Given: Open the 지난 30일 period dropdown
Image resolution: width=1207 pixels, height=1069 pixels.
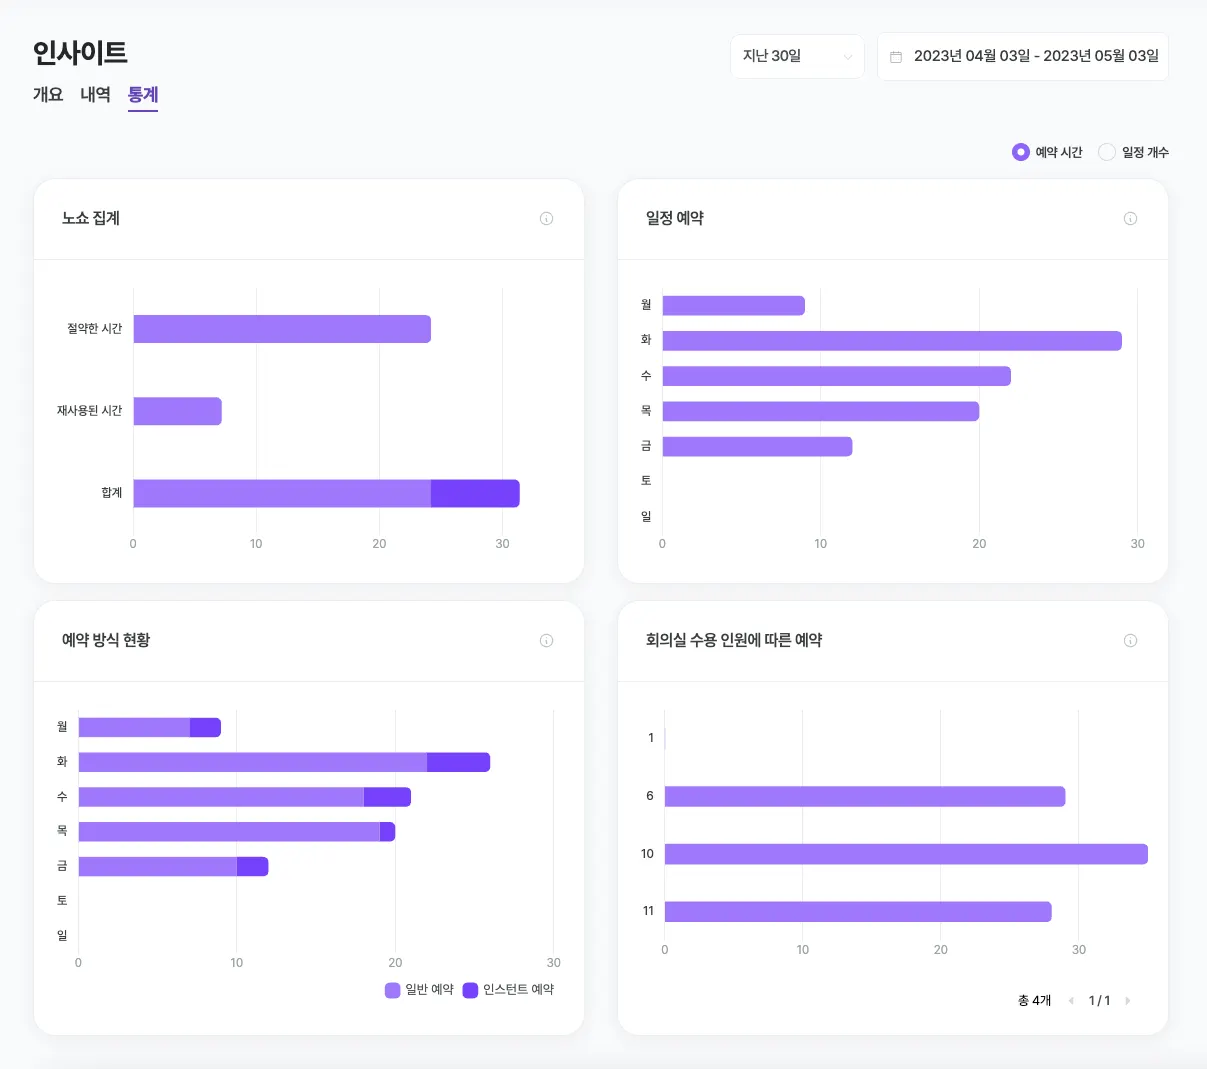Looking at the screenshot, I should pos(797,57).
